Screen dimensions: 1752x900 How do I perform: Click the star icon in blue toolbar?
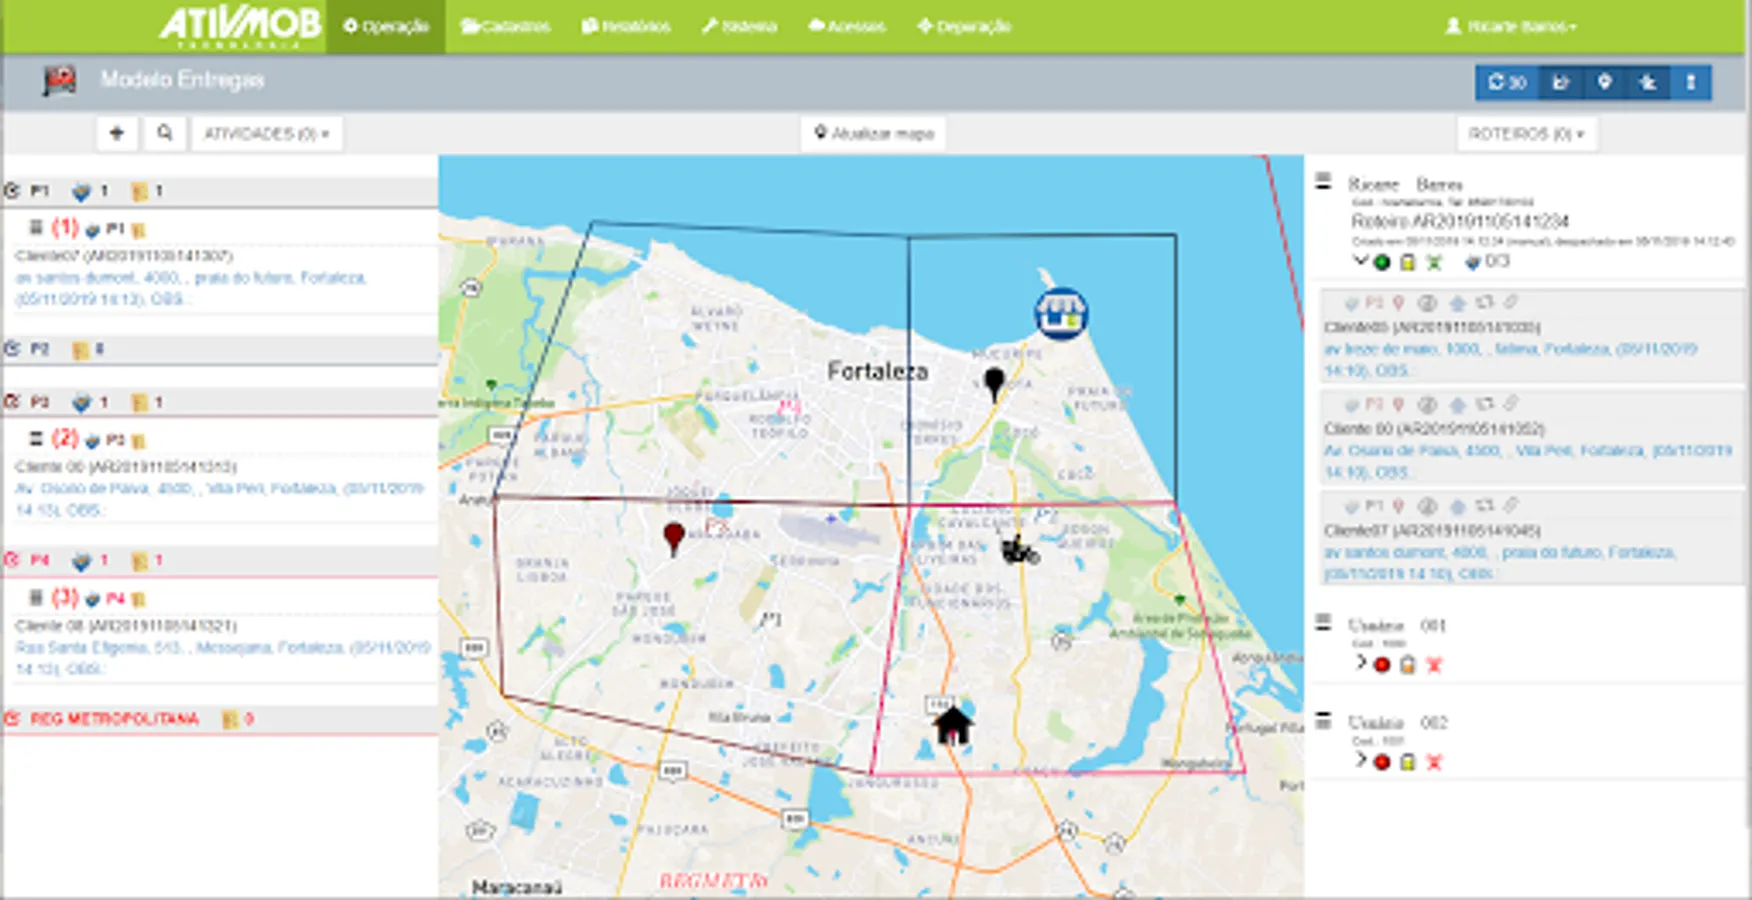pos(1648,82)
